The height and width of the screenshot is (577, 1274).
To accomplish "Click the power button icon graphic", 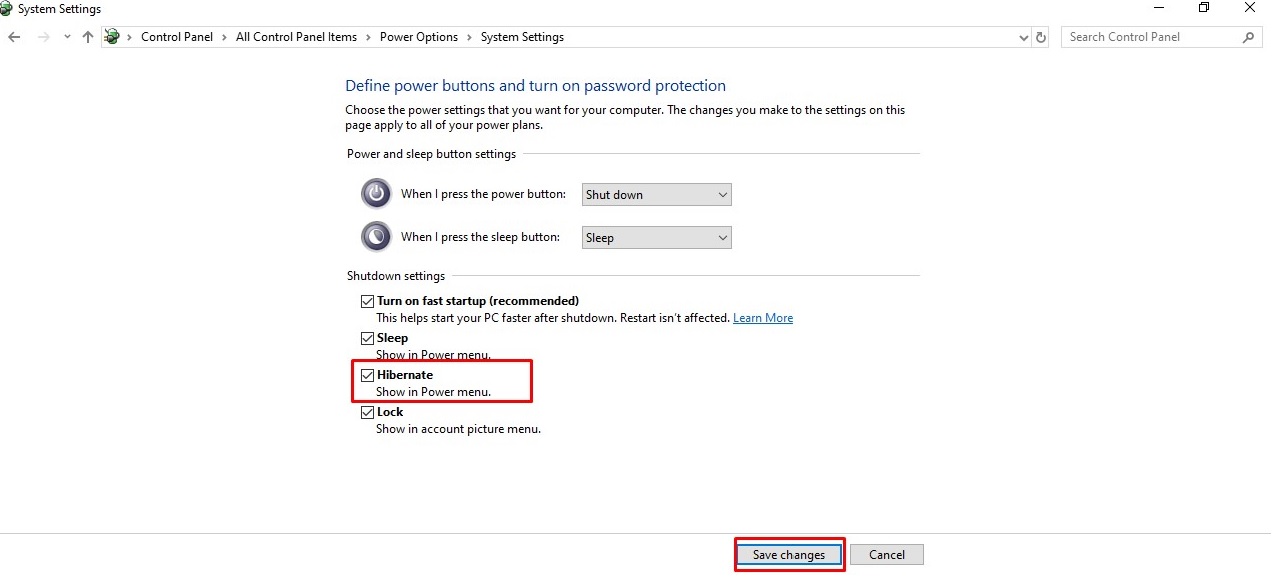I will (375, 193).
